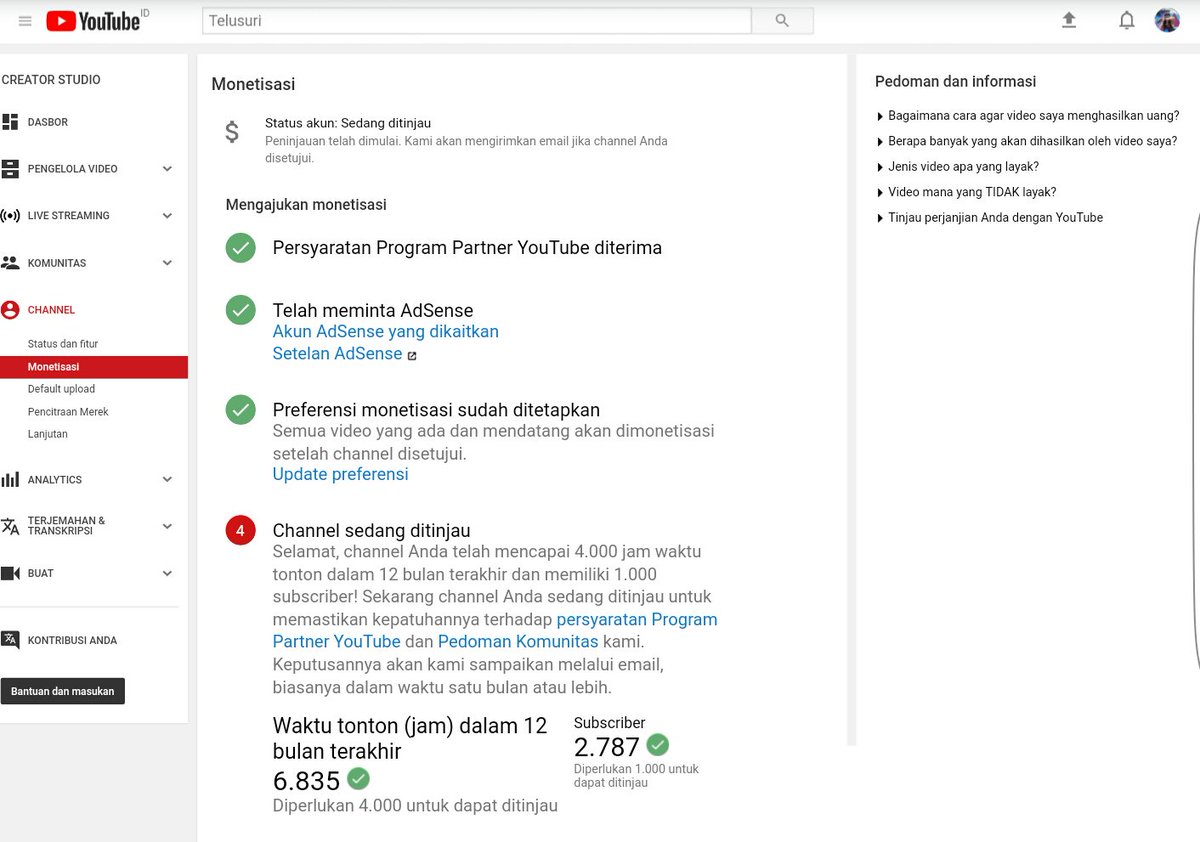The width and height of the screenshot is (1200, 842).
Task: Click the search magnifier button
Action: (x=782, y=21)
